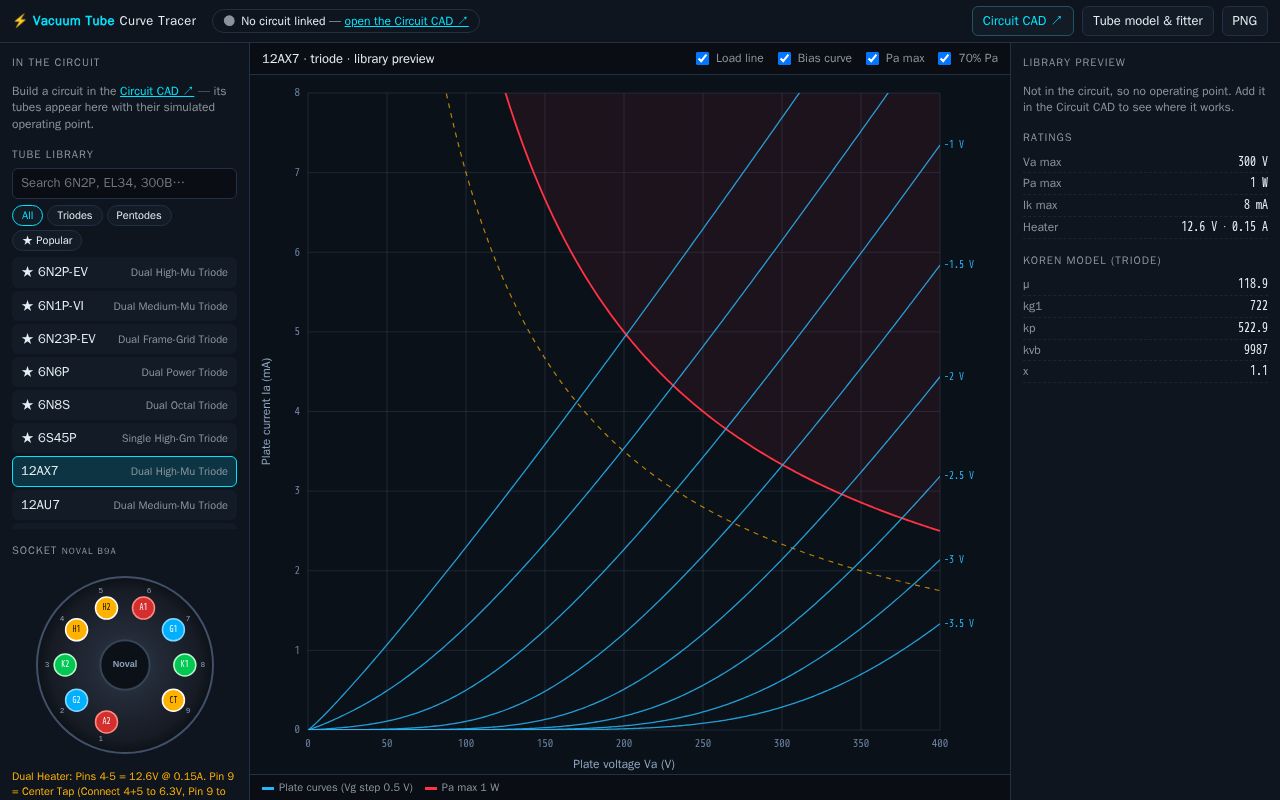The width and height of the screenshot is (1280, 800).
Task: Toggle the Load line checkbox
Action: 703,58
